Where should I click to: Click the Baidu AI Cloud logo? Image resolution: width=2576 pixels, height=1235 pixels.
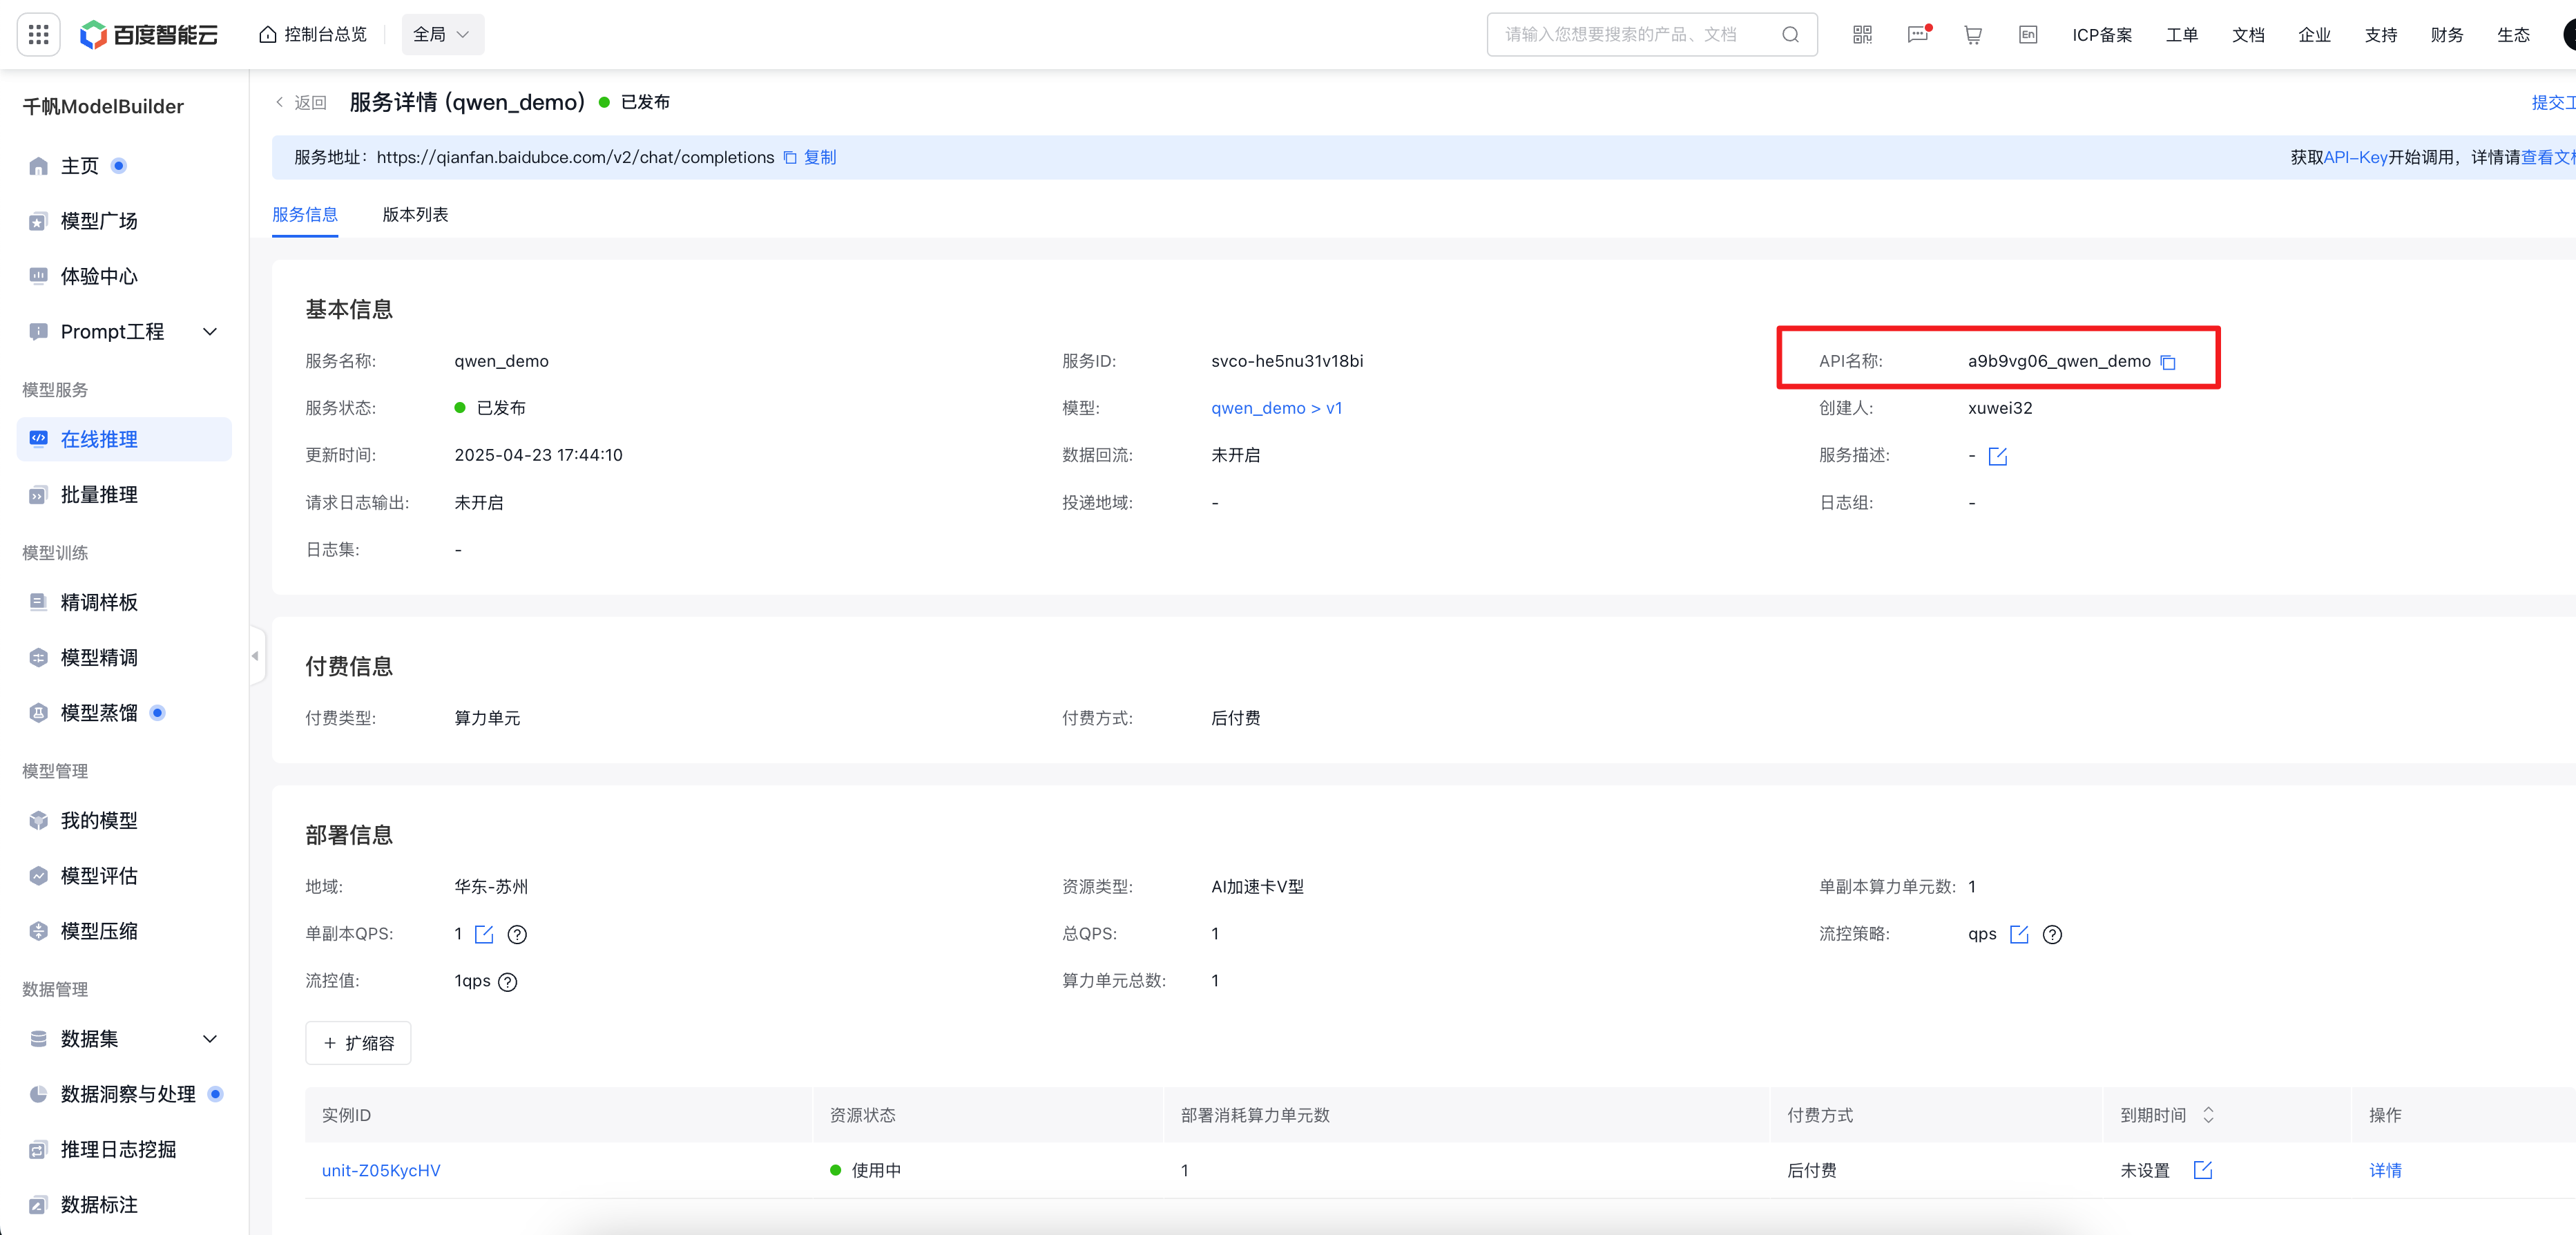149,34
